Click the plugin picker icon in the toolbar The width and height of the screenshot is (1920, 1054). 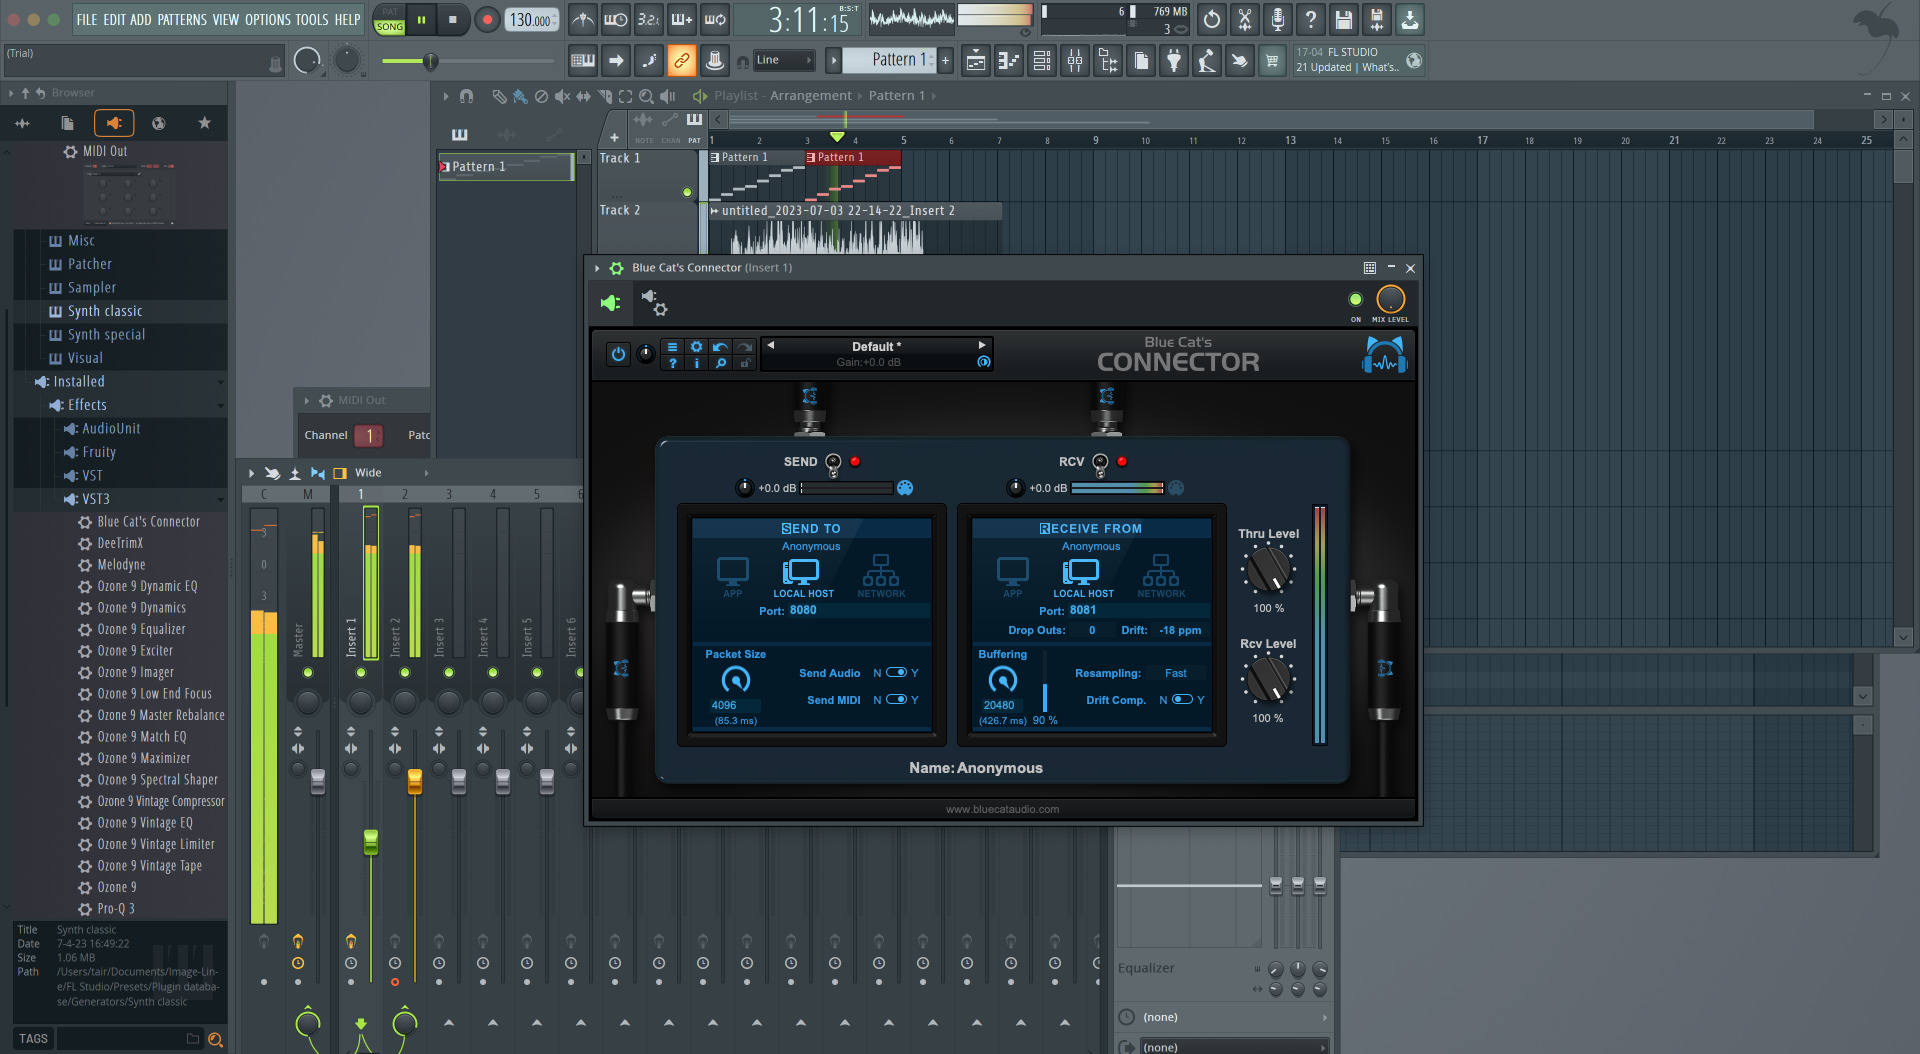click(x=1173, y=60)
